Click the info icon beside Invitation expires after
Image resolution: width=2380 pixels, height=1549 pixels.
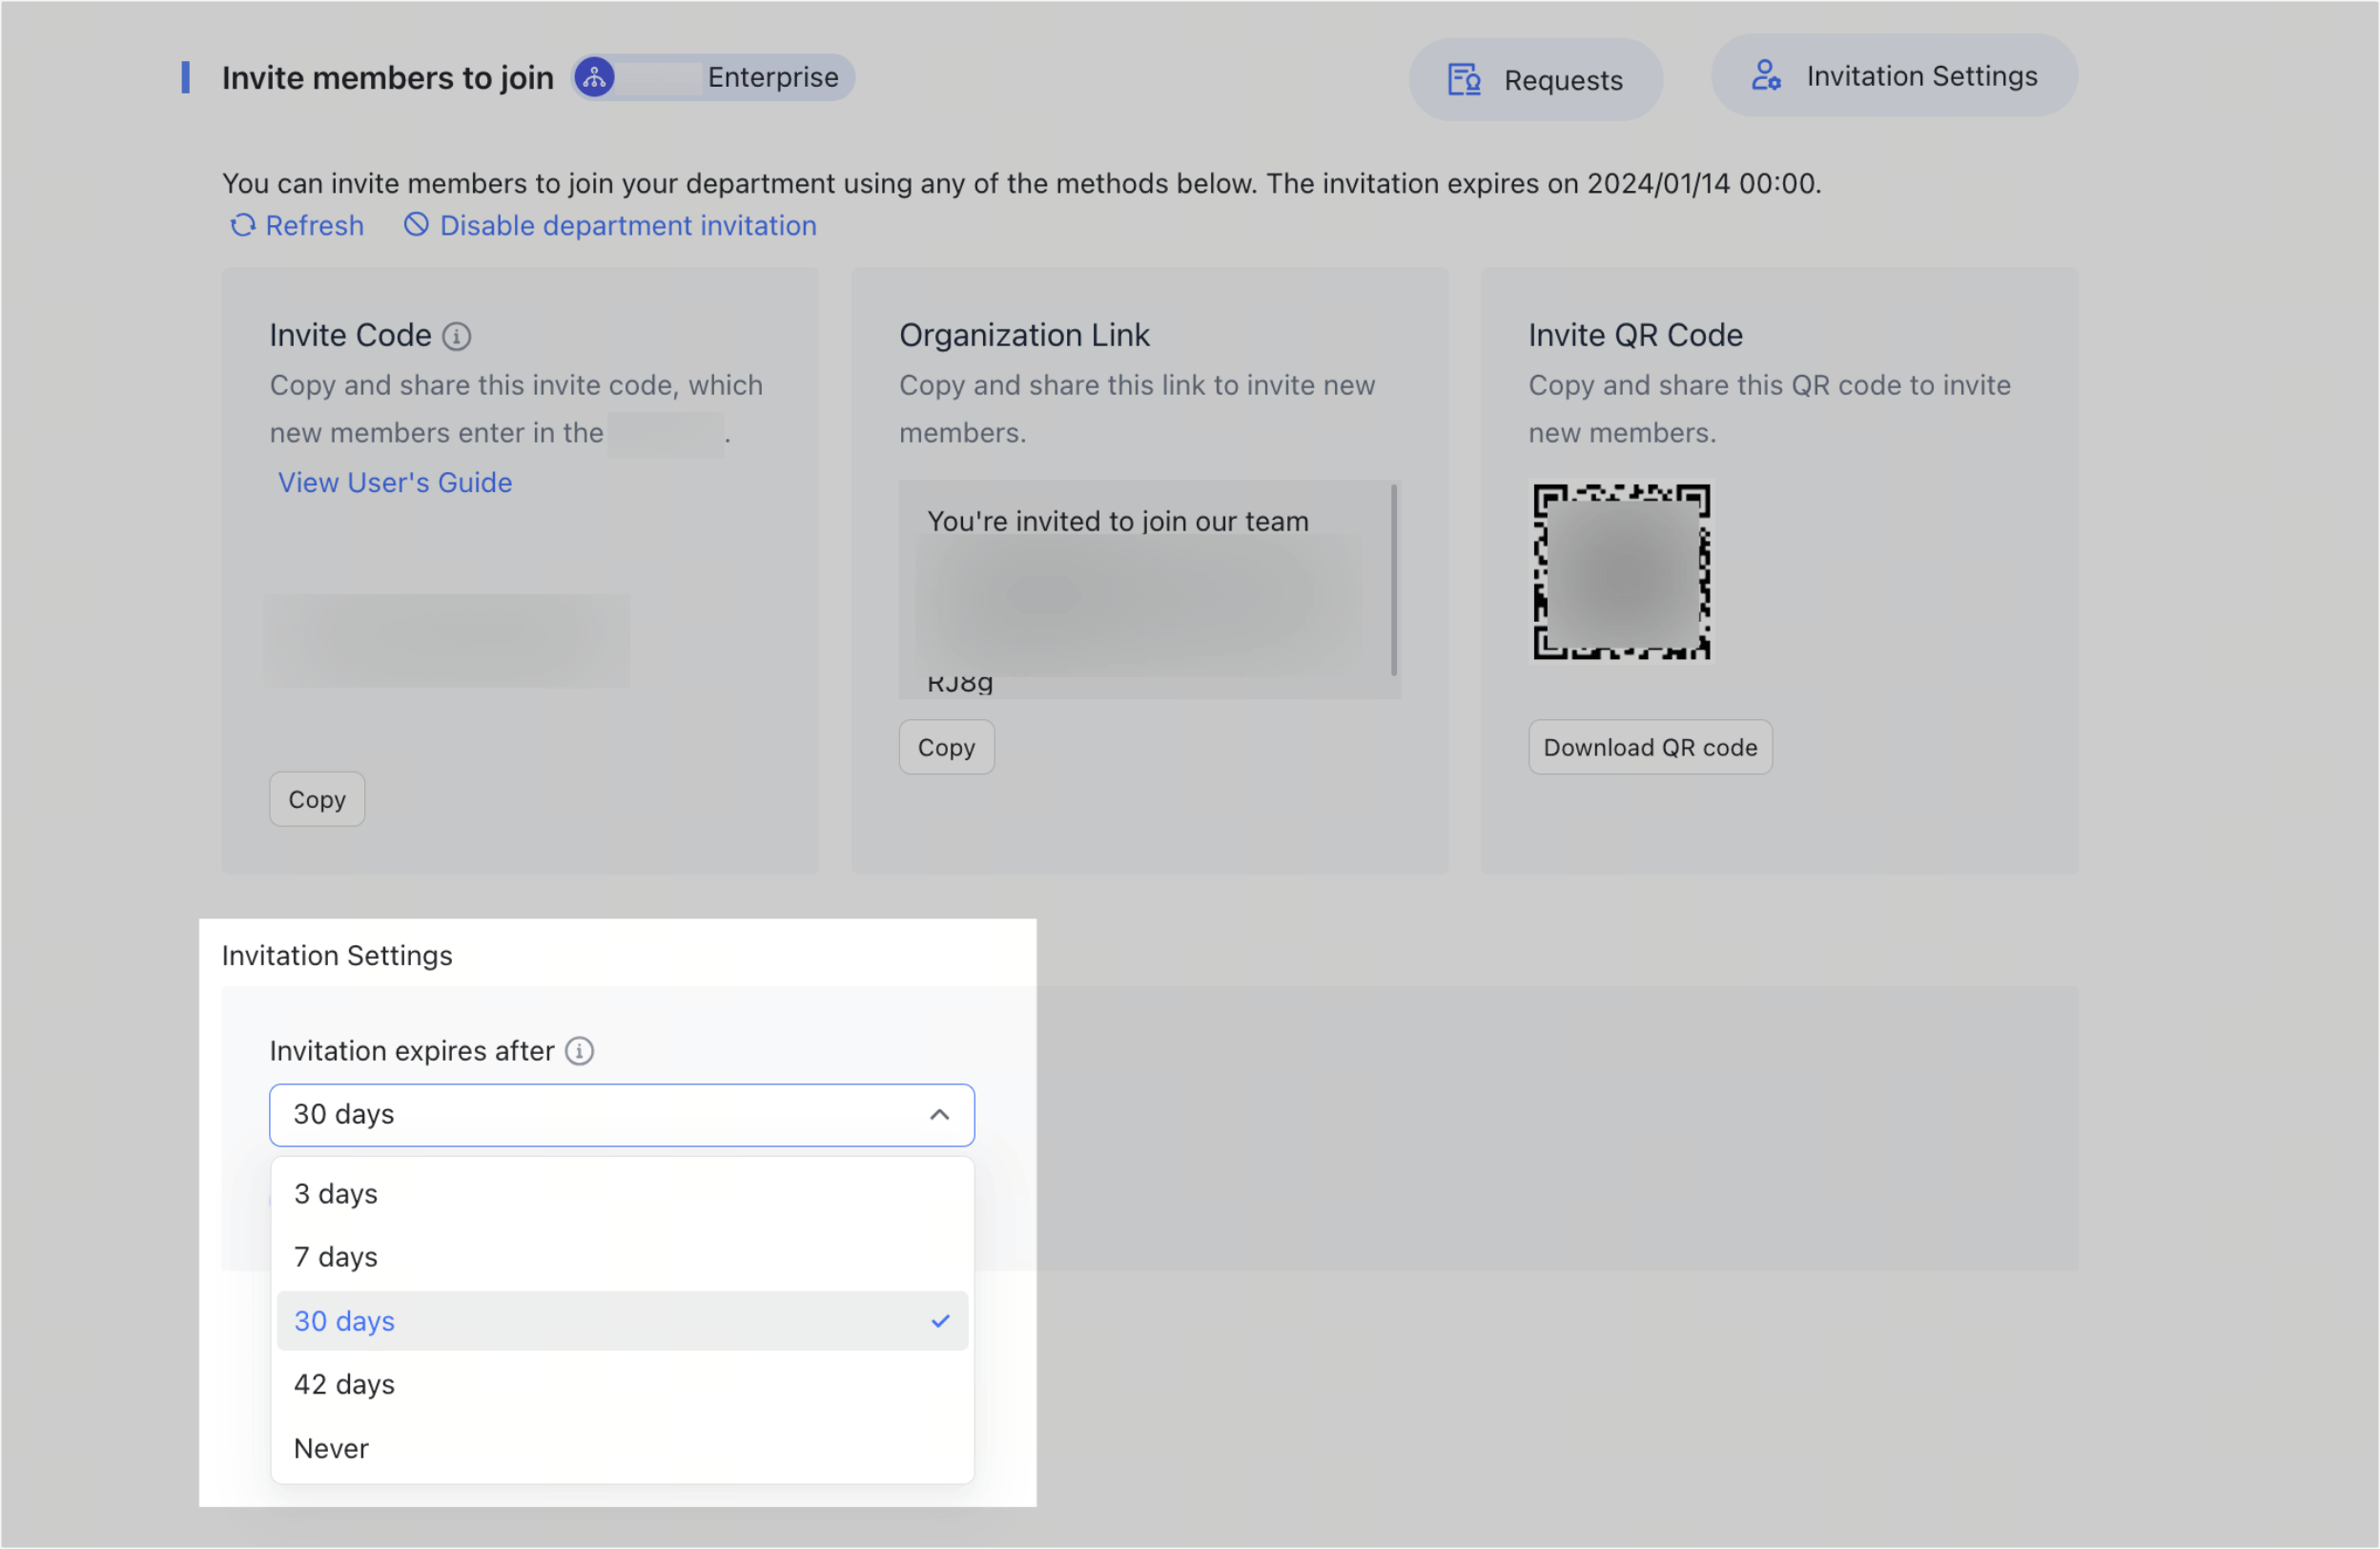pyautogui.click(x=579, y=1051)
